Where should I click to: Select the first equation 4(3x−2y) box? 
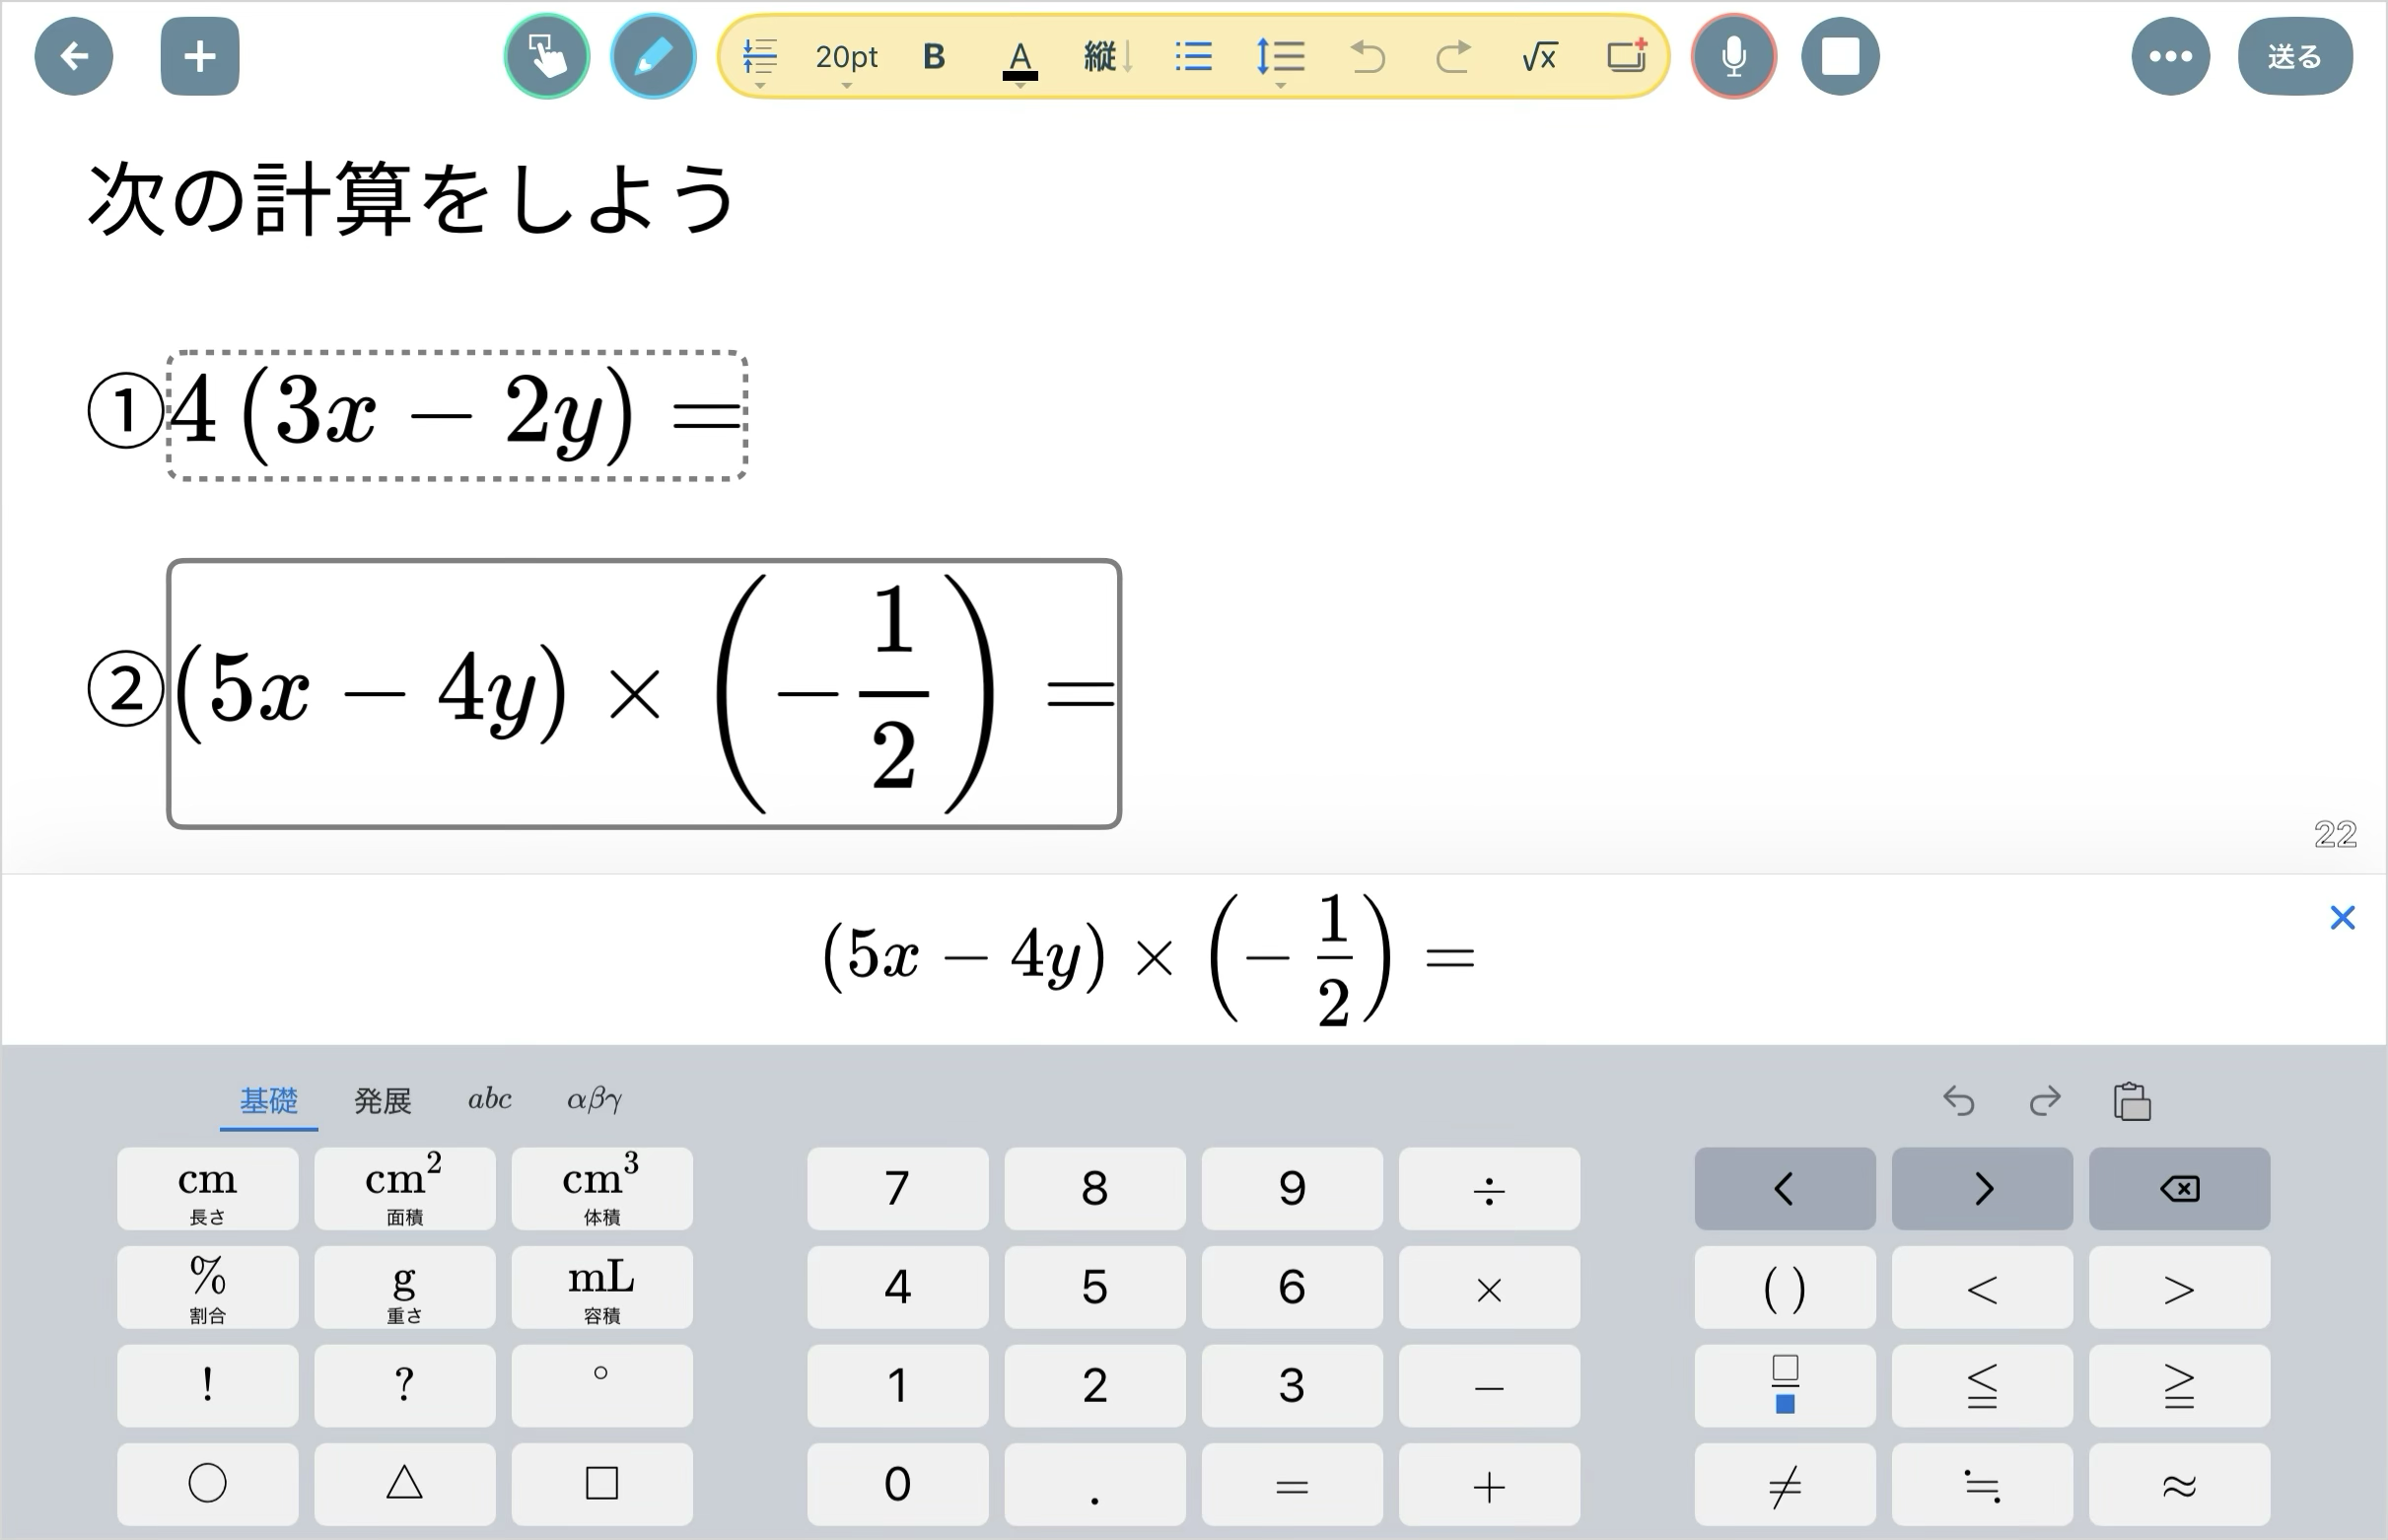pyautogui.click(x=456, y=415)
